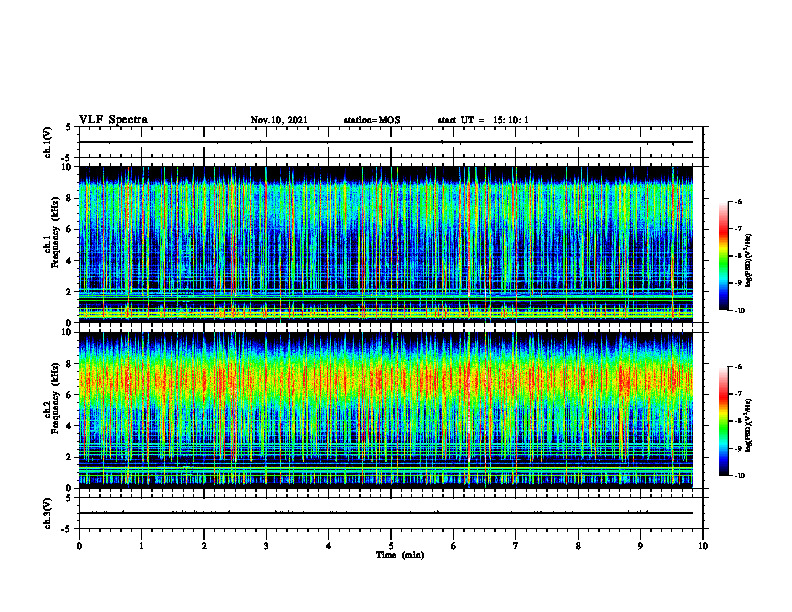Click the "ch.1(V)" axis label at top
The image size is (792, 612).
48,142
